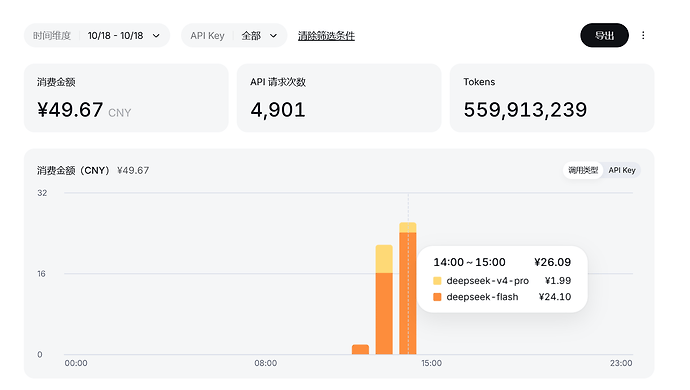Click the 32 y-axis label

click(42, 193)
